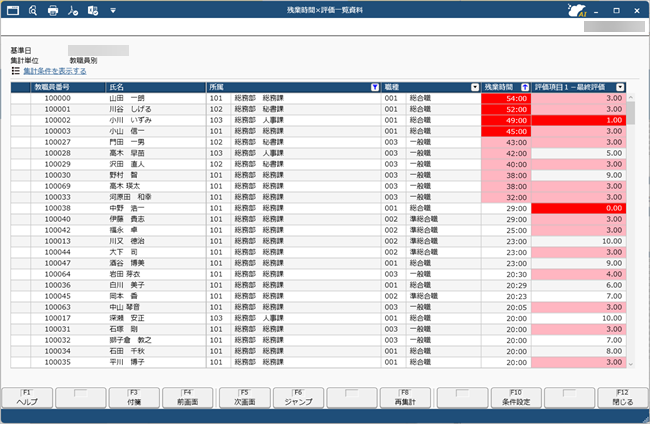
Task: Select employee number 100069
Action: [x=58, y=186]
